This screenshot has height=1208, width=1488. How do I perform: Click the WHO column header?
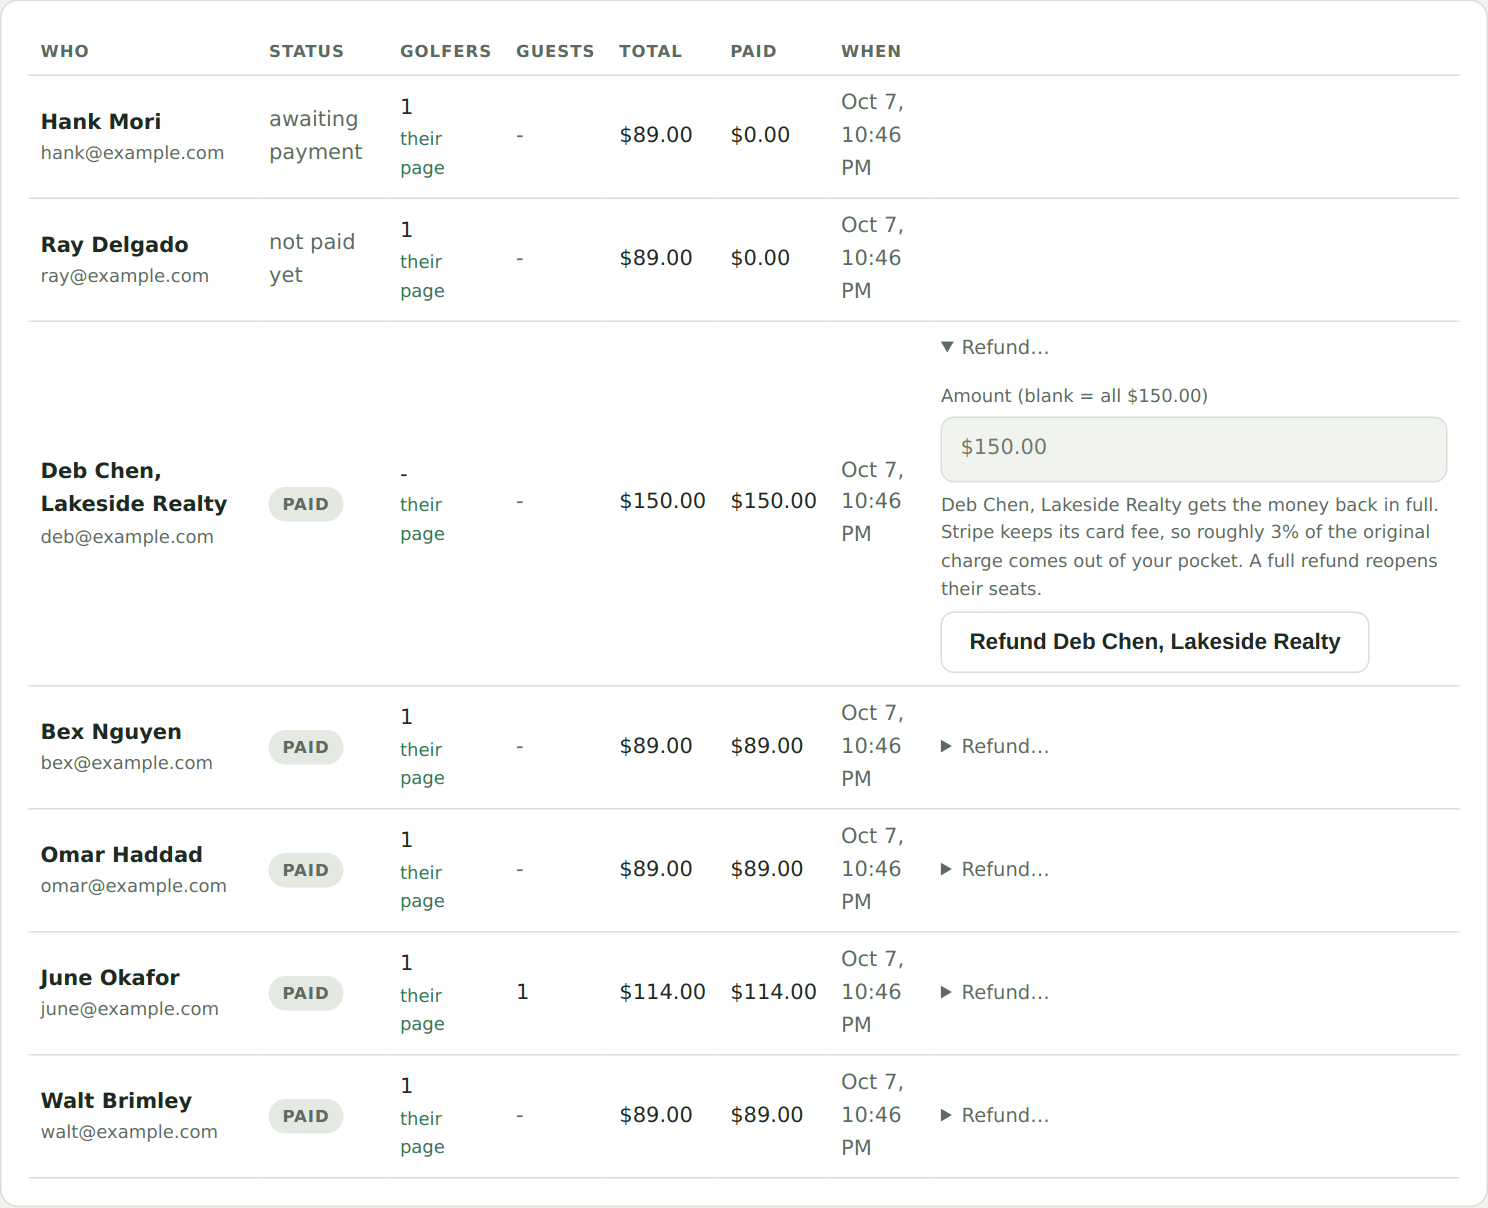65,51
